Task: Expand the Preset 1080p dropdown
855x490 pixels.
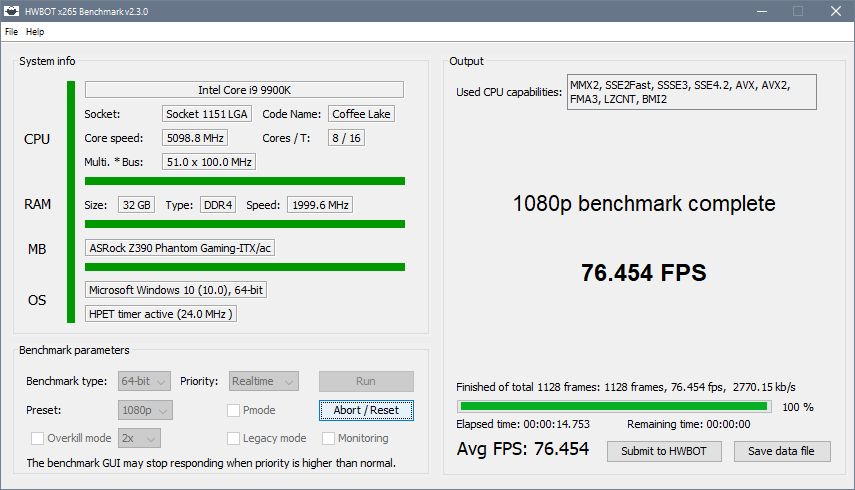Action: [145, 410]
